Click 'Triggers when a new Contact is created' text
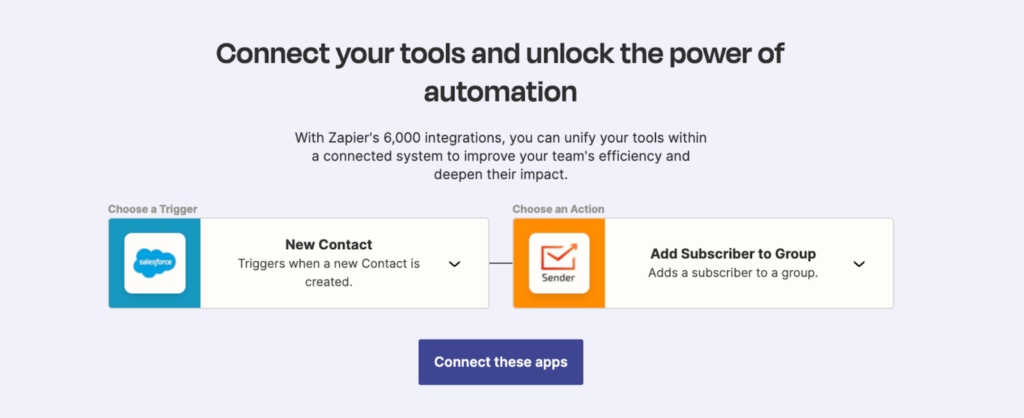This screenshot has height=418, width=1024. (328, 273)
